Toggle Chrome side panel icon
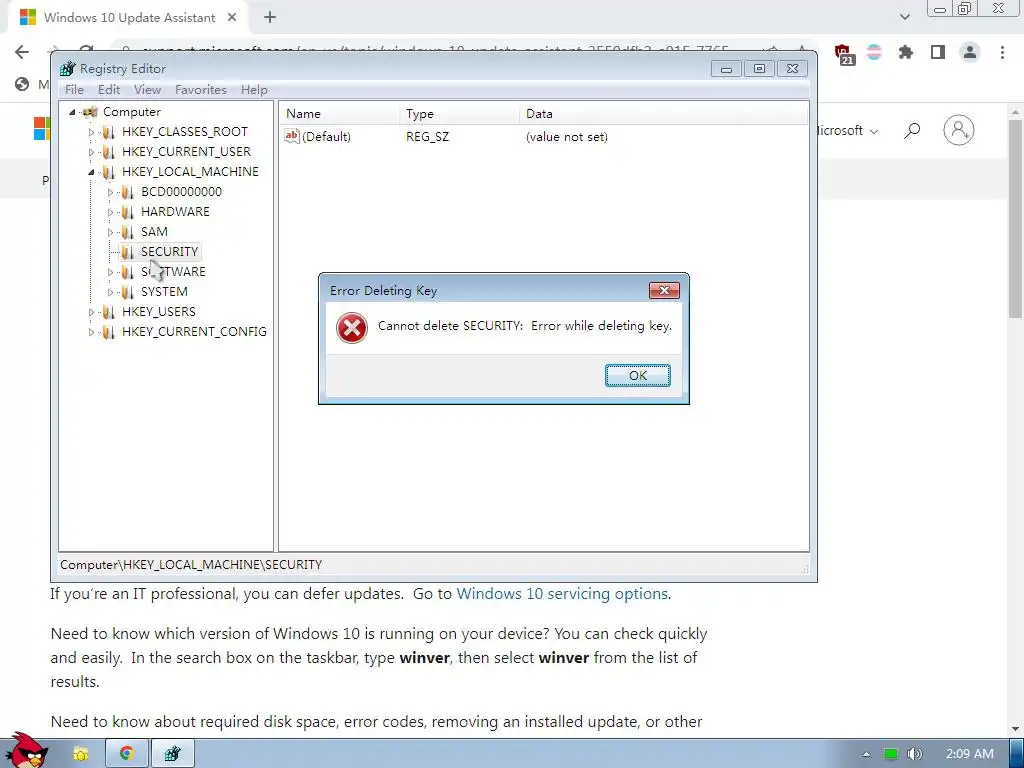This screenshot has width=1024, height=768. [938, 52]
